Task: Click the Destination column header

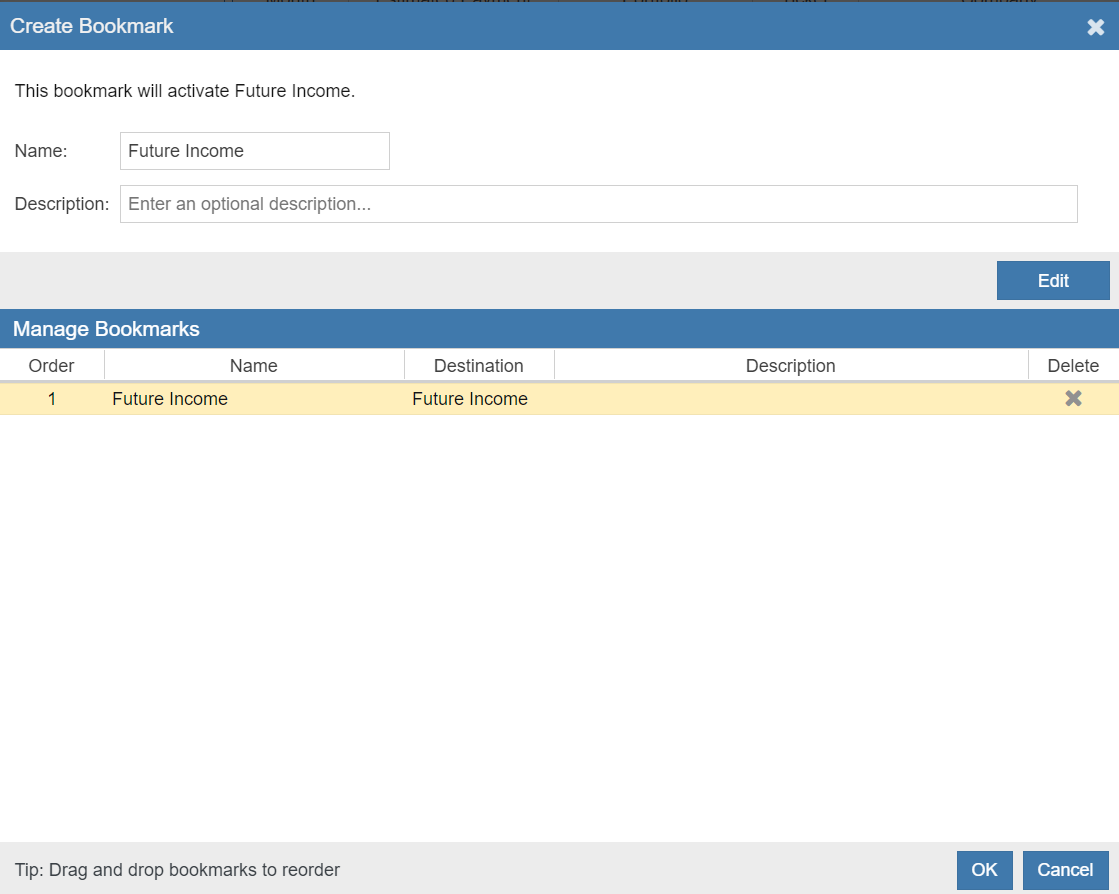Action: click(x=478, y=366)
